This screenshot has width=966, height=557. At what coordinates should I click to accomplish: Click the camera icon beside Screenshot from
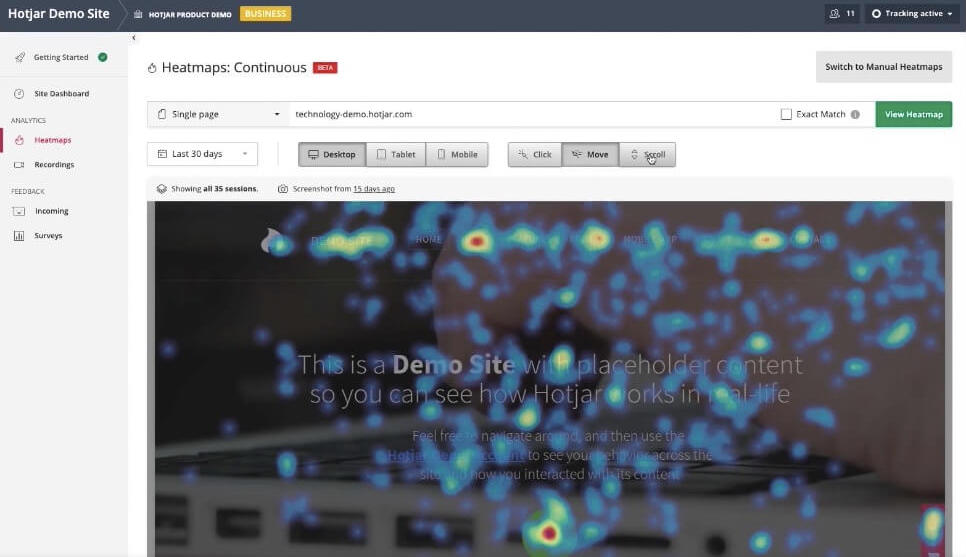283,189
